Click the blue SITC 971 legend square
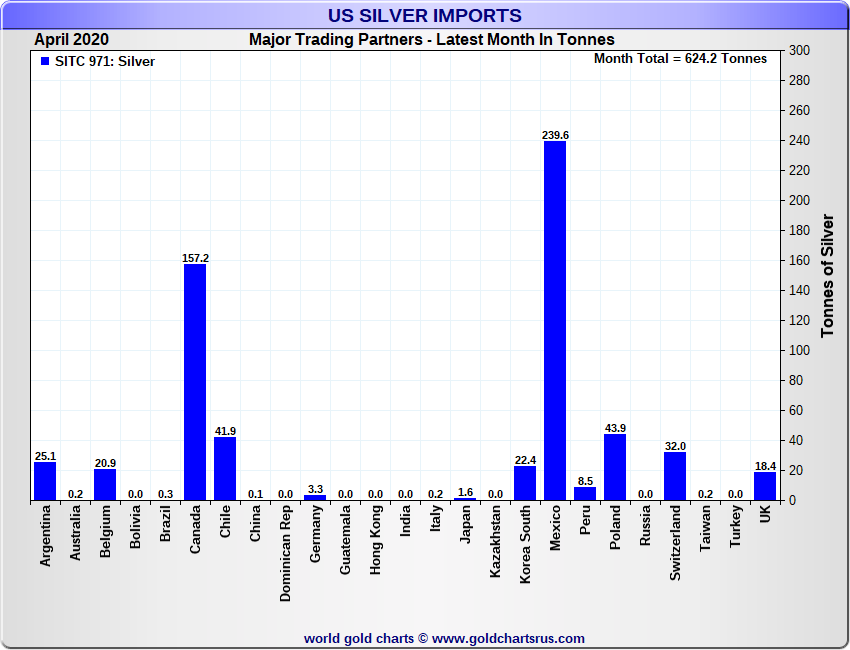 pyautogui.click(x=45, y=61)
